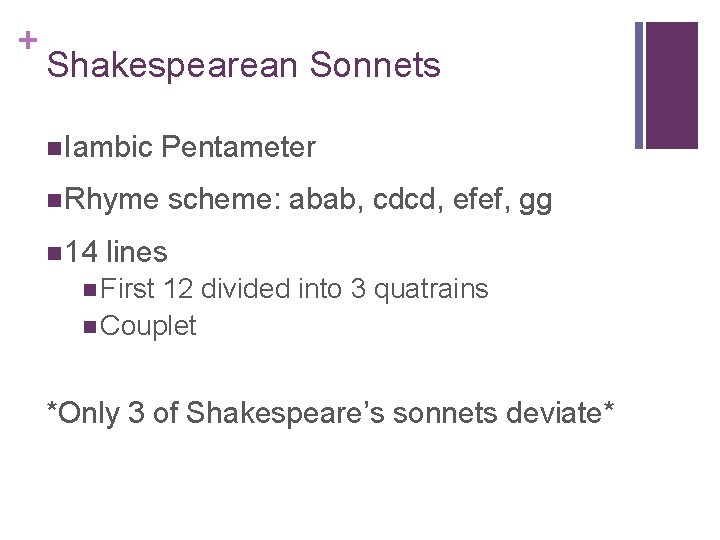Click the gg rhyme text
720x540 pixels.
pyautogui.click(x=536, y=202)
